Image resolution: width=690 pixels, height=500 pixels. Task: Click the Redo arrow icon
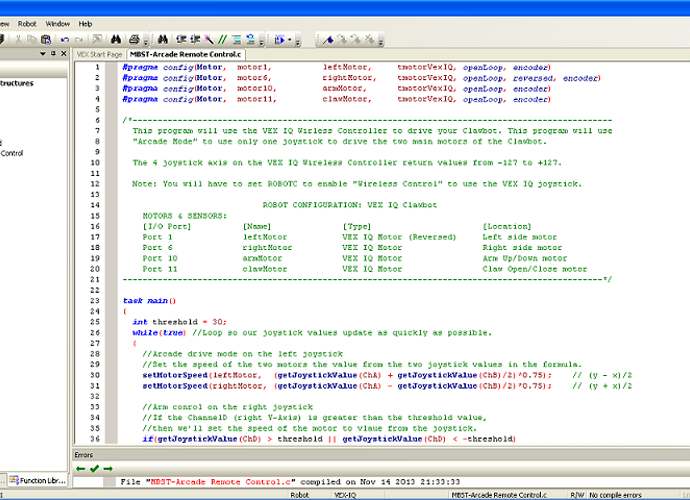point(79,40)
